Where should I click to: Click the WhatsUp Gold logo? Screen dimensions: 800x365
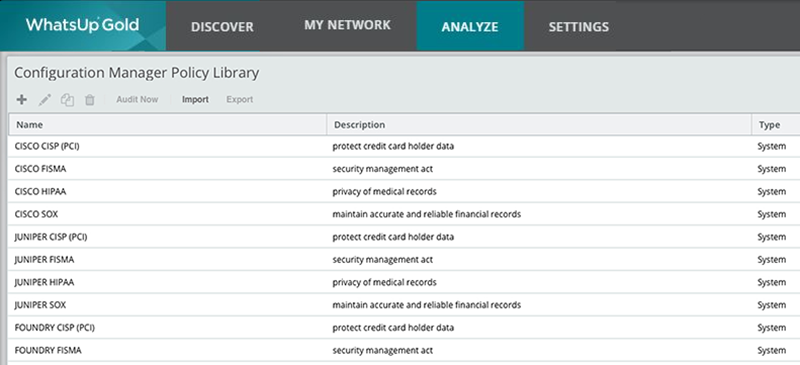tap(83, 25)
